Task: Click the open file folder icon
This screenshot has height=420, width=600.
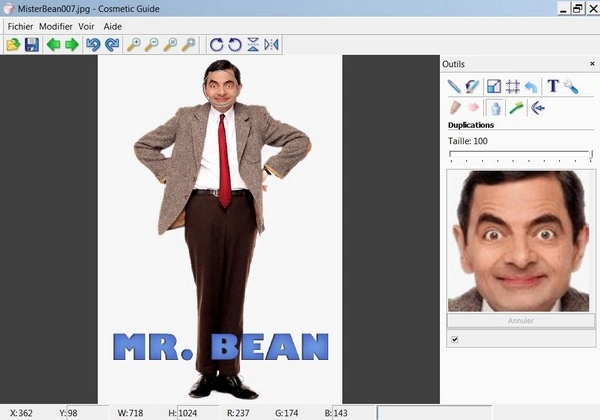Action: (13, 45)
